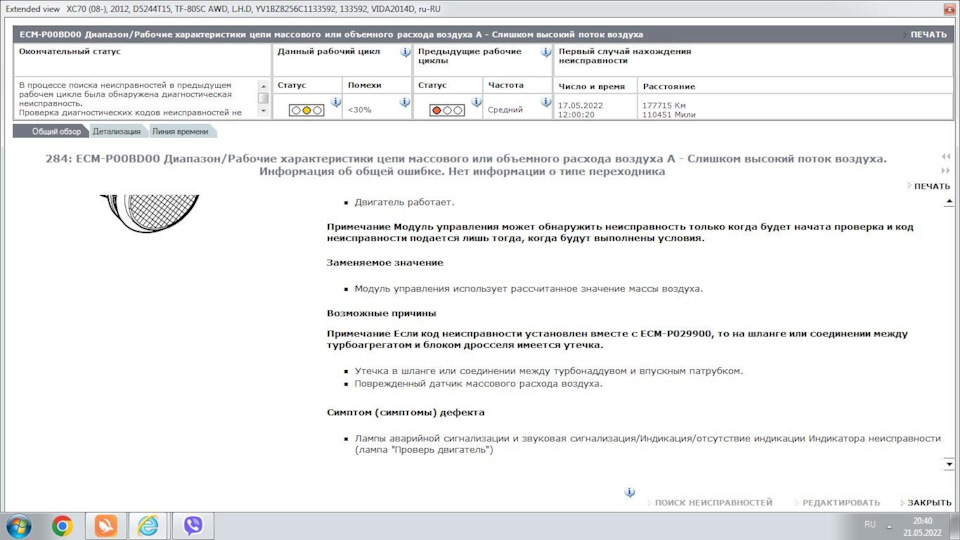Viewport: 960px width, 540px height.
Task: Click scroll up arrow of description panel
Action: pyautogui.click(x=949, y=202)
